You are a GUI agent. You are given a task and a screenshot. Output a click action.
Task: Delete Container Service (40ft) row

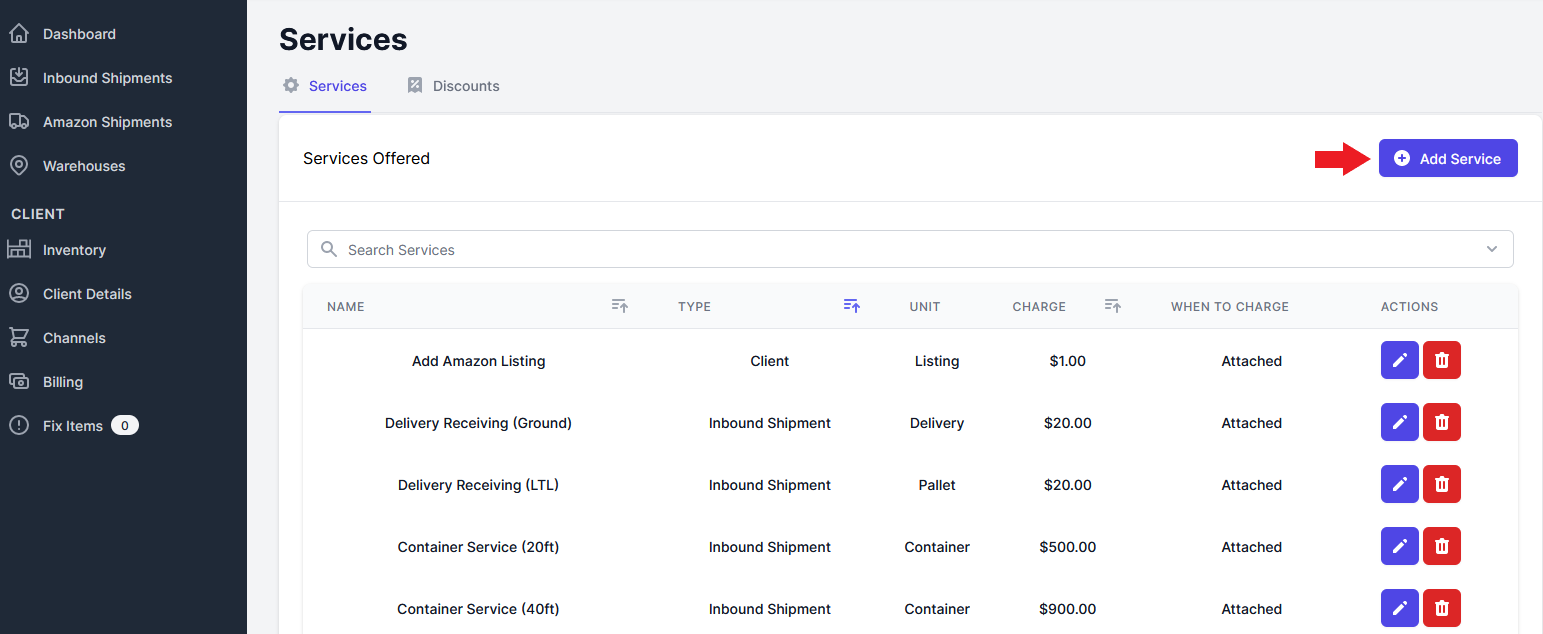1441,608
